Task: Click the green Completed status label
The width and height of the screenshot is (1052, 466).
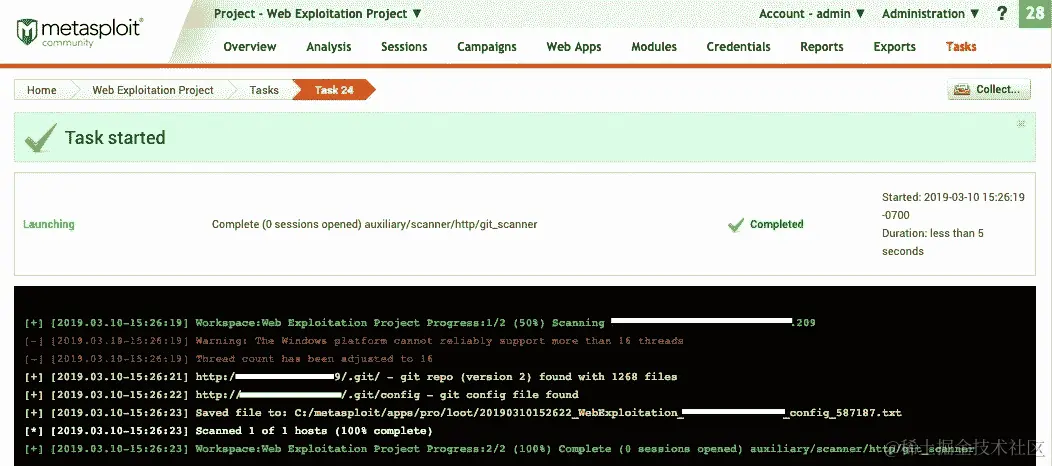Action: click(x=776, y=224)
